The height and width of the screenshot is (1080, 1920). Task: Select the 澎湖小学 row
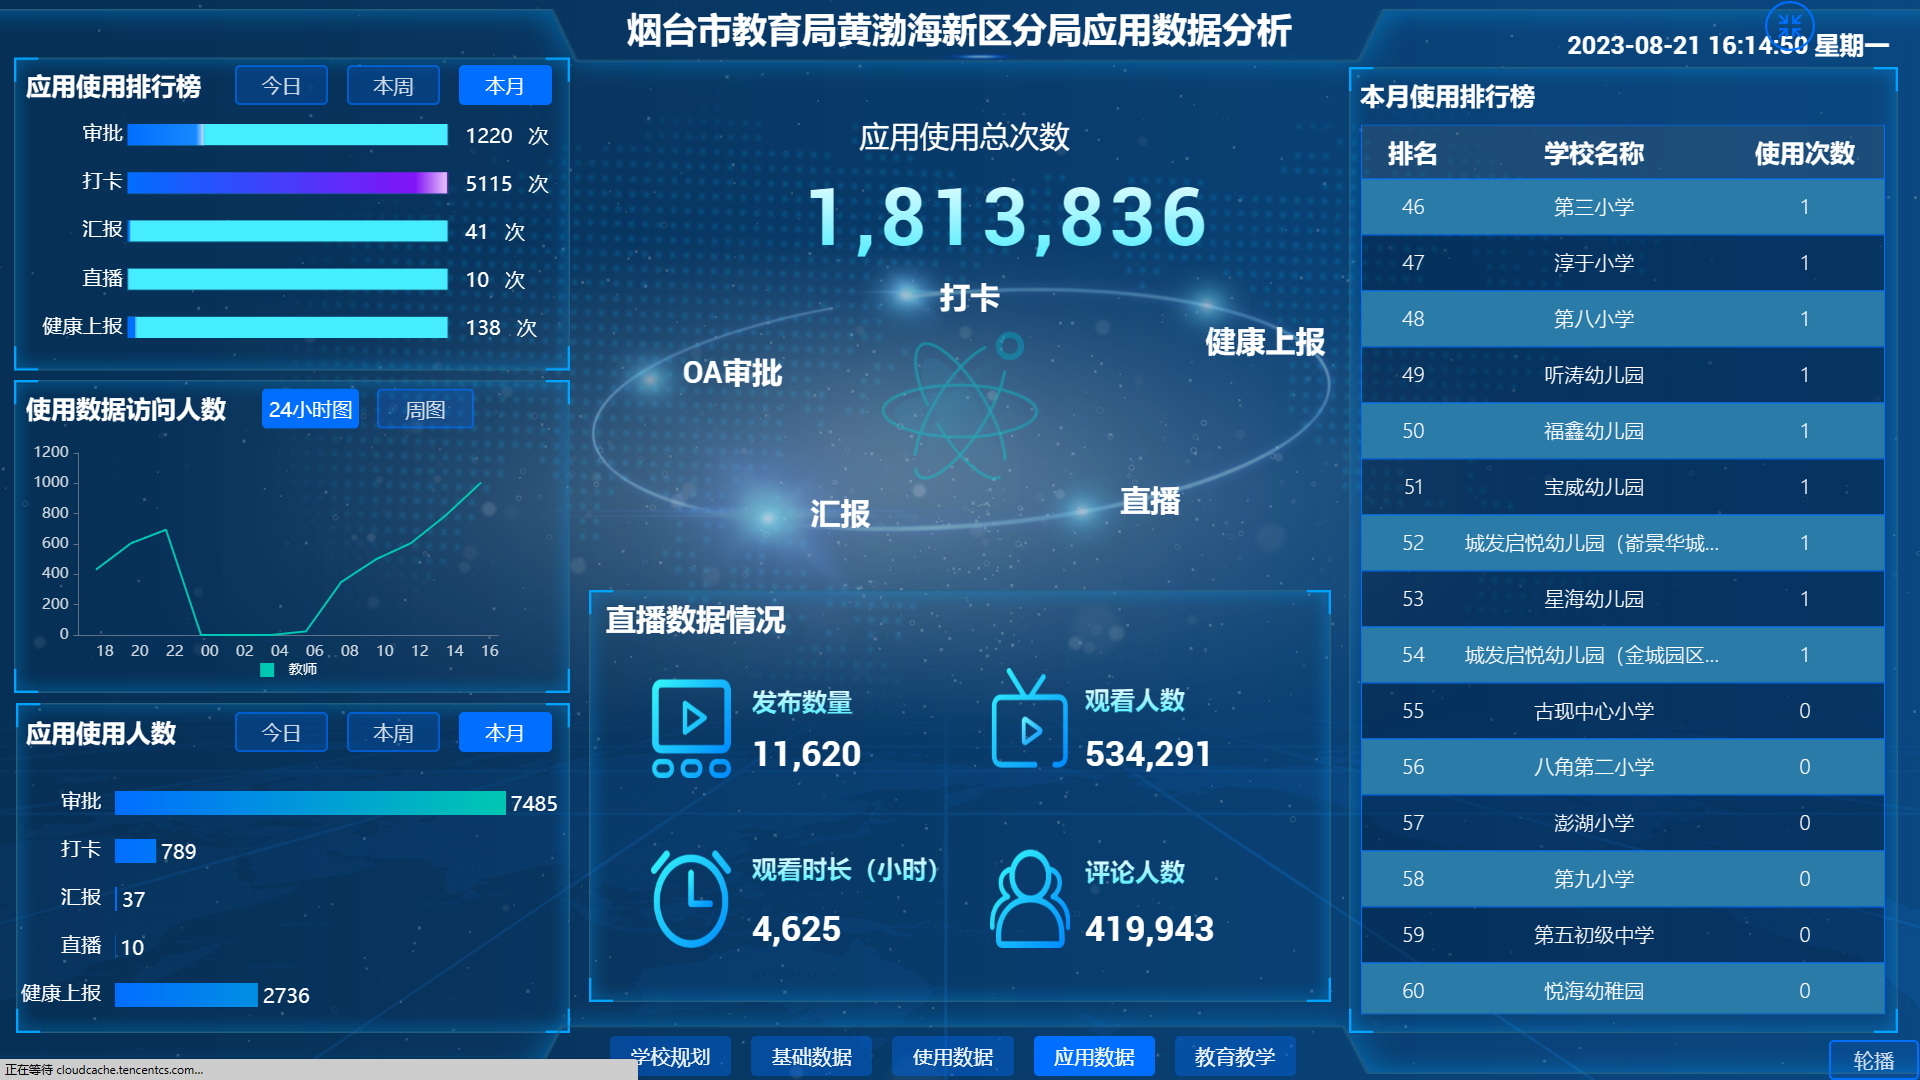pyautogui.click(x=1622, y=823)
